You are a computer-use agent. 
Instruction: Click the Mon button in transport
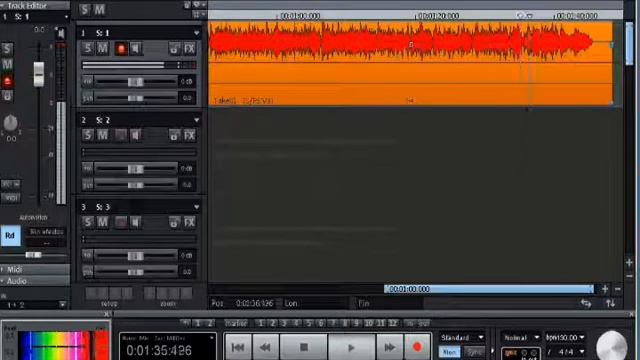[x=449, y=352]
